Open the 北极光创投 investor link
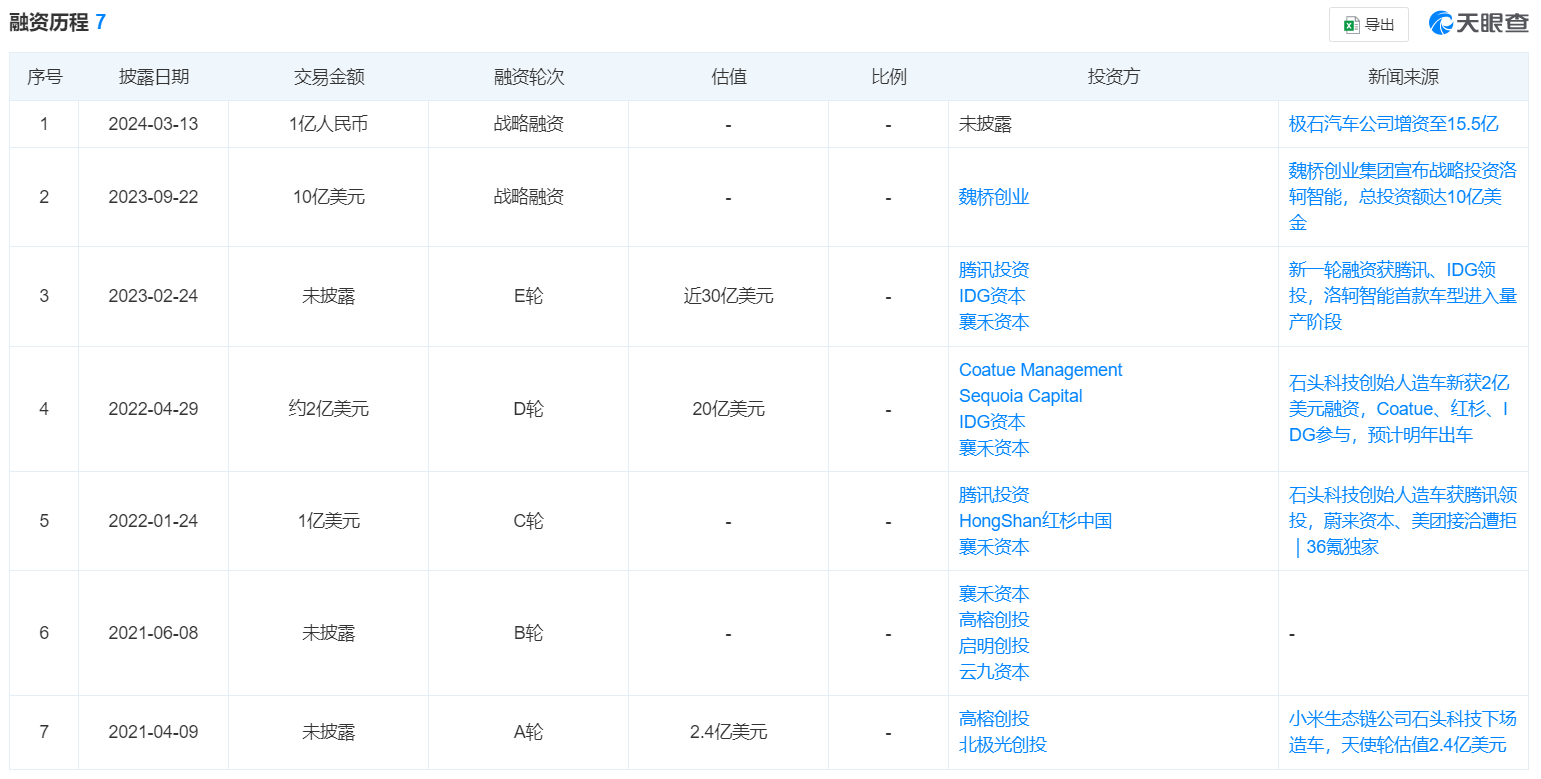 coord(1003,745)
